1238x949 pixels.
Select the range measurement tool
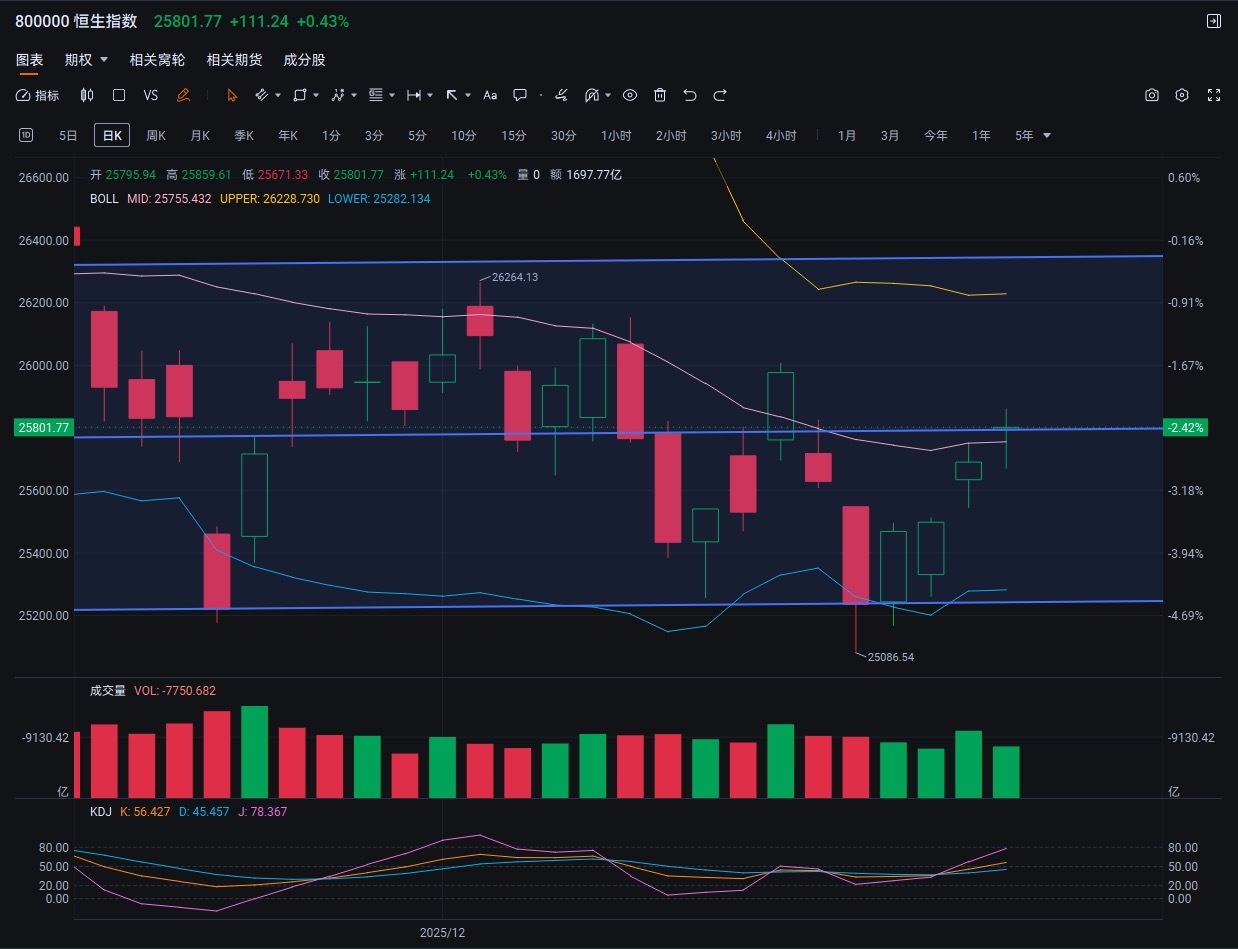pyautogui.click(x=414, y=95)
